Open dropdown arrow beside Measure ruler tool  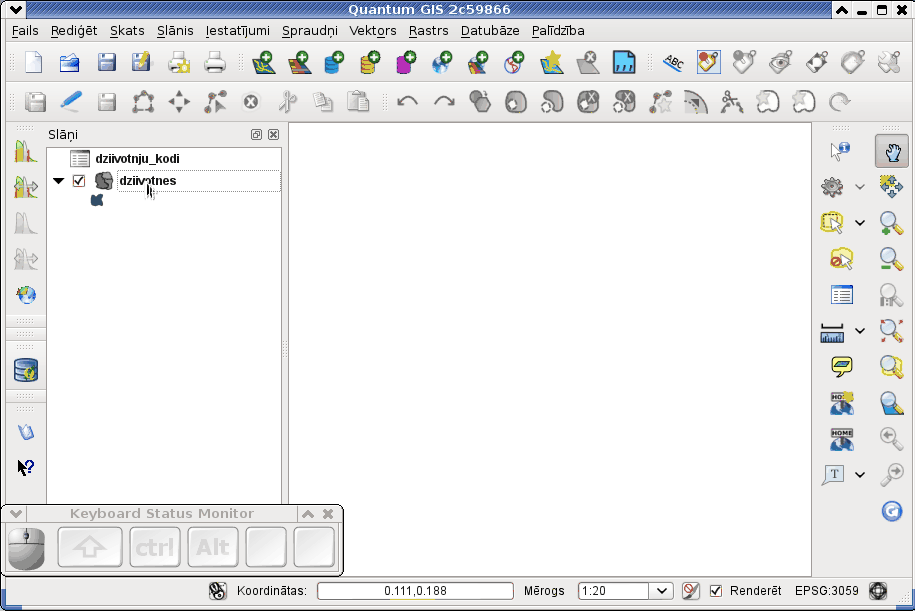pyautogui.click(x=860, y=331)
